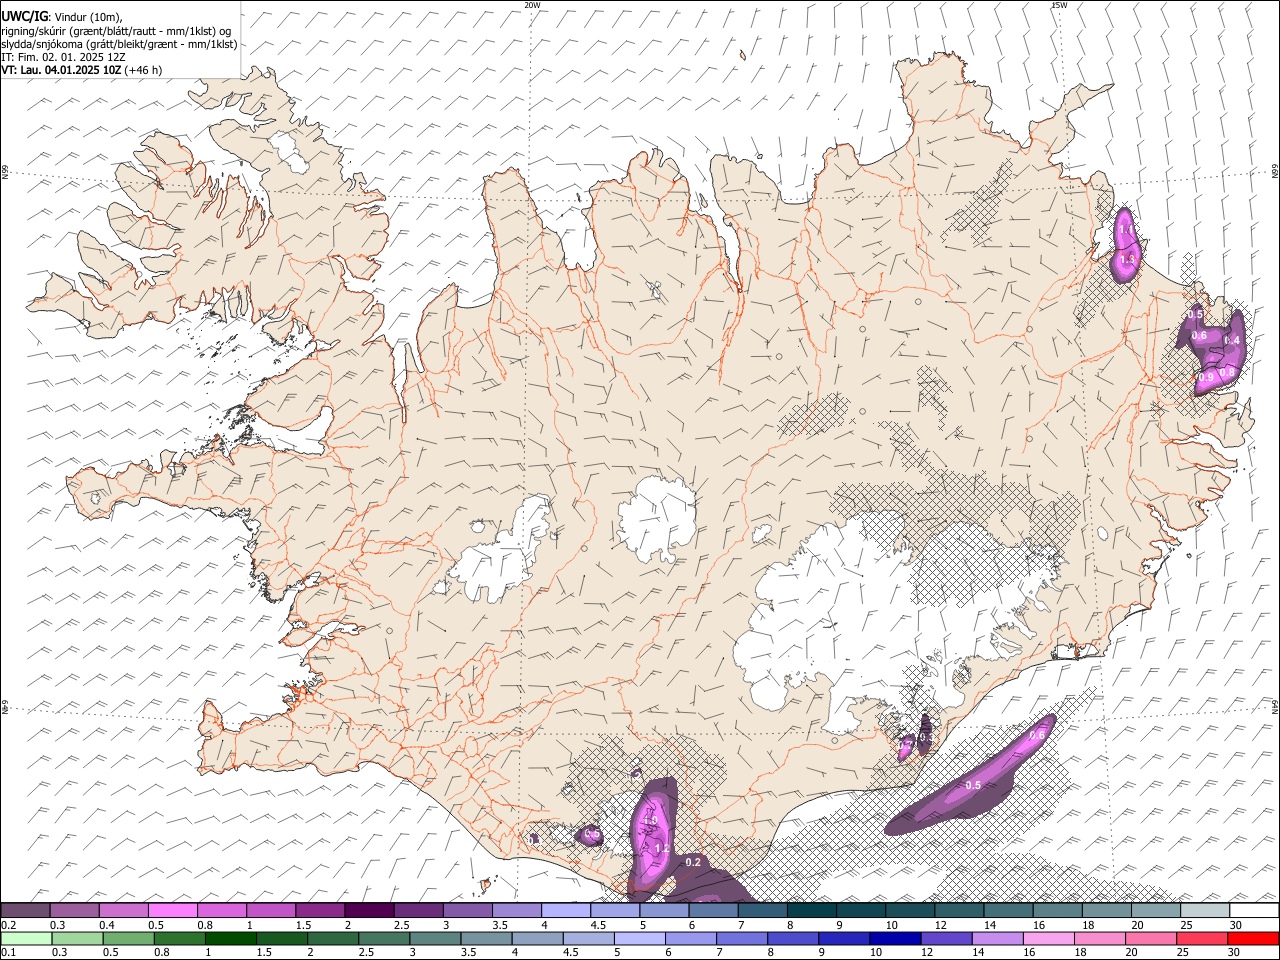The image size is (1280, 960).
Task: Select the white 30 snow swatch
Action: pyautogui.click(x=1254, y=911)
